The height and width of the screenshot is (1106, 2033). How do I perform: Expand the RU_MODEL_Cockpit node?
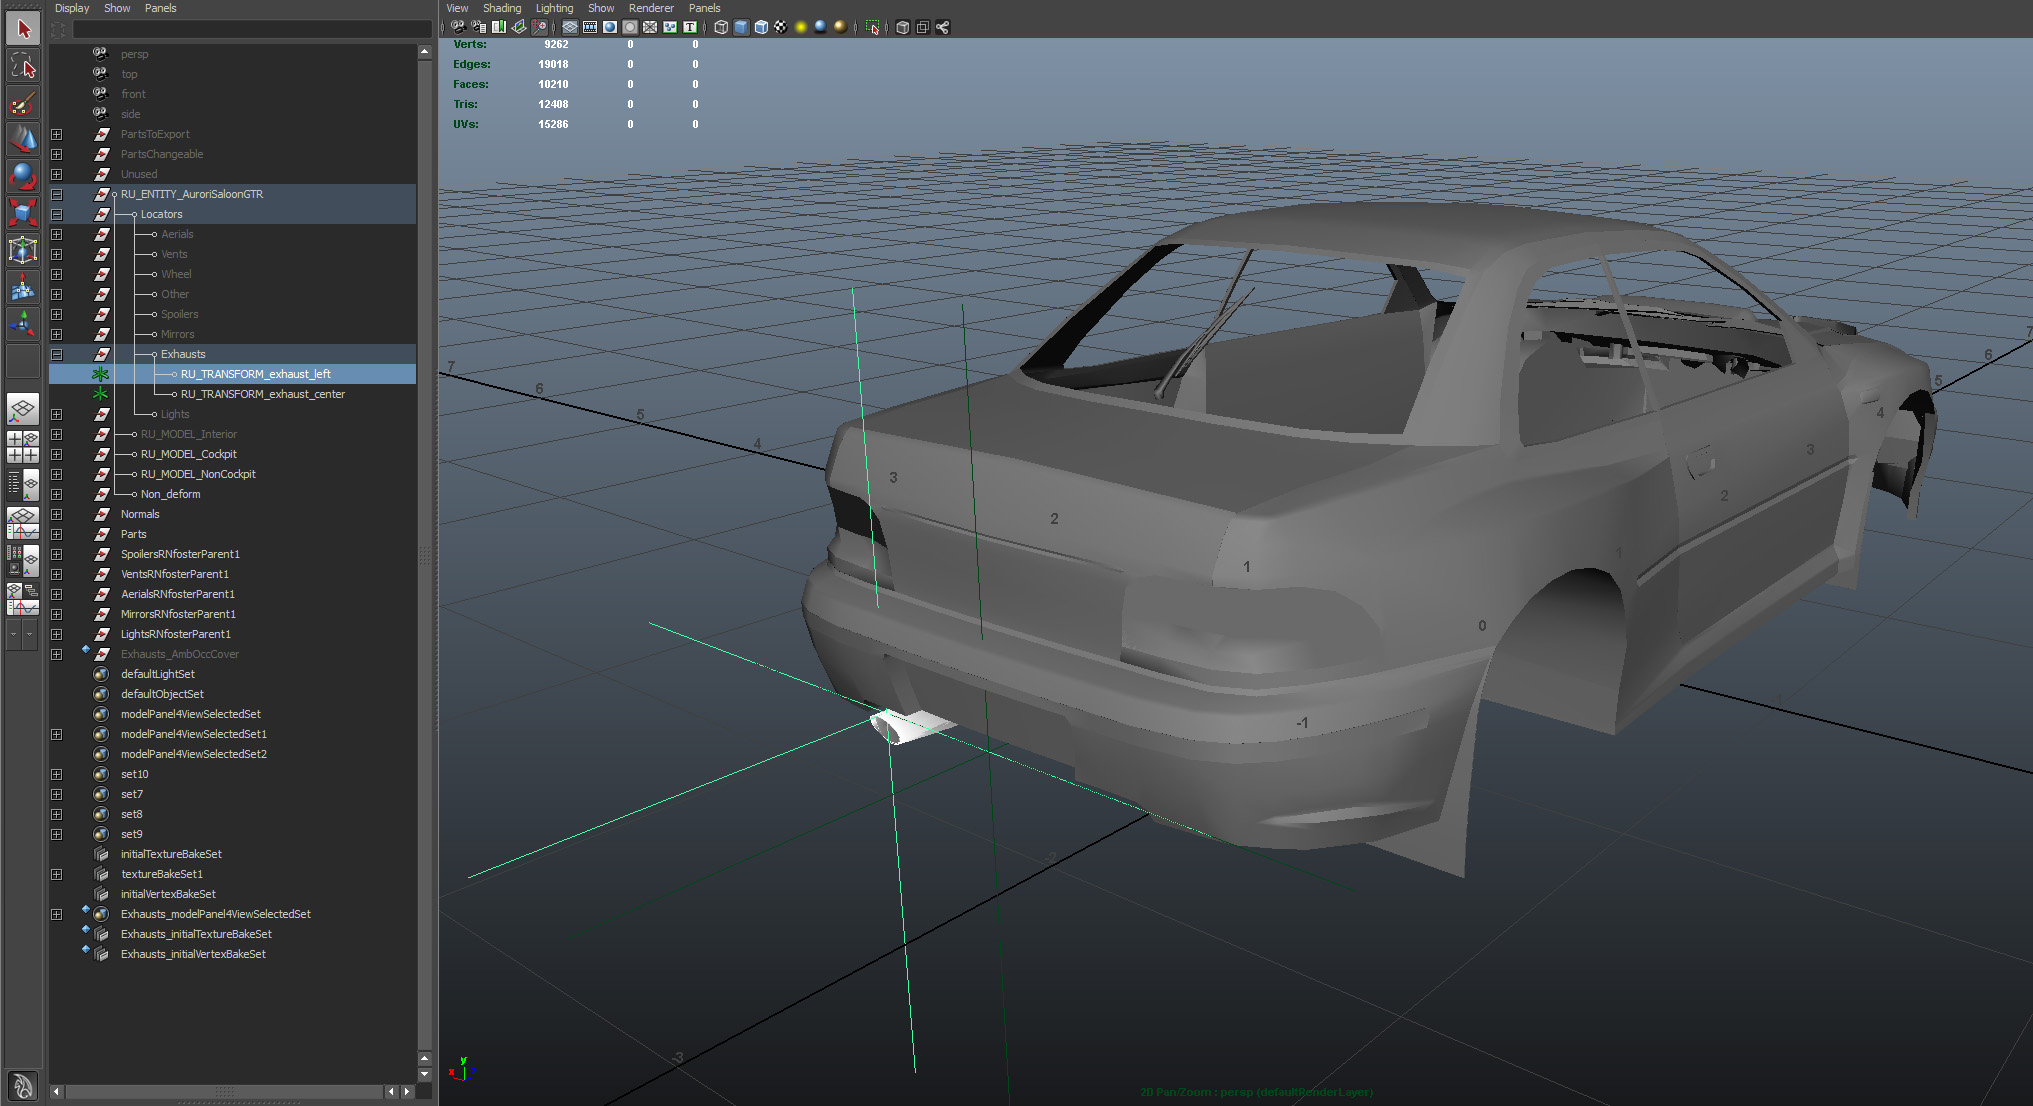(x=57, y=454)
